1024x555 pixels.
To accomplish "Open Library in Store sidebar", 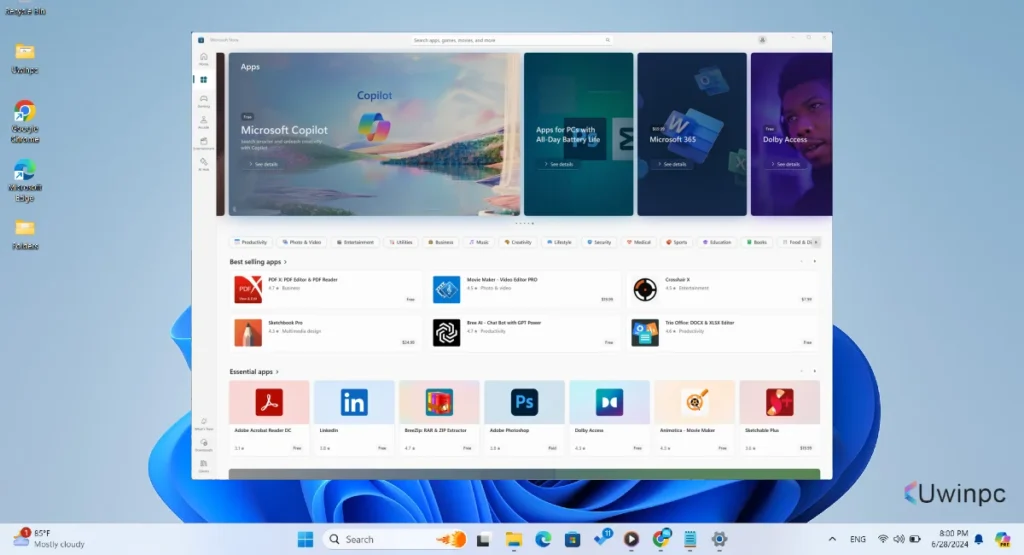I will pos(204,466).
